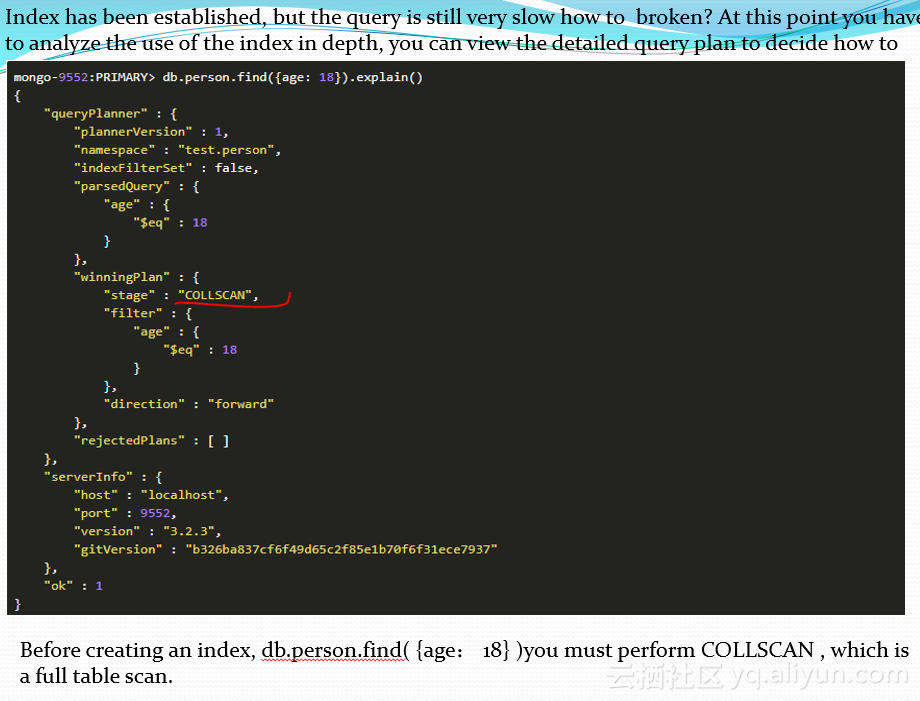The image size is (920, 701).
Task: Click the 'mongo-9552:PRIMARY>' prompt text
Action: pos(84,77)
